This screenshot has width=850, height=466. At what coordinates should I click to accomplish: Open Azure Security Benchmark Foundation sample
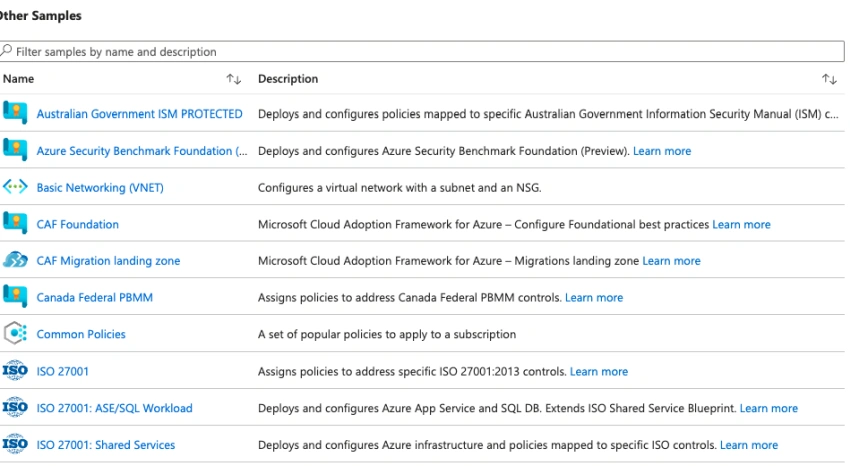click(x=141, y=151)
